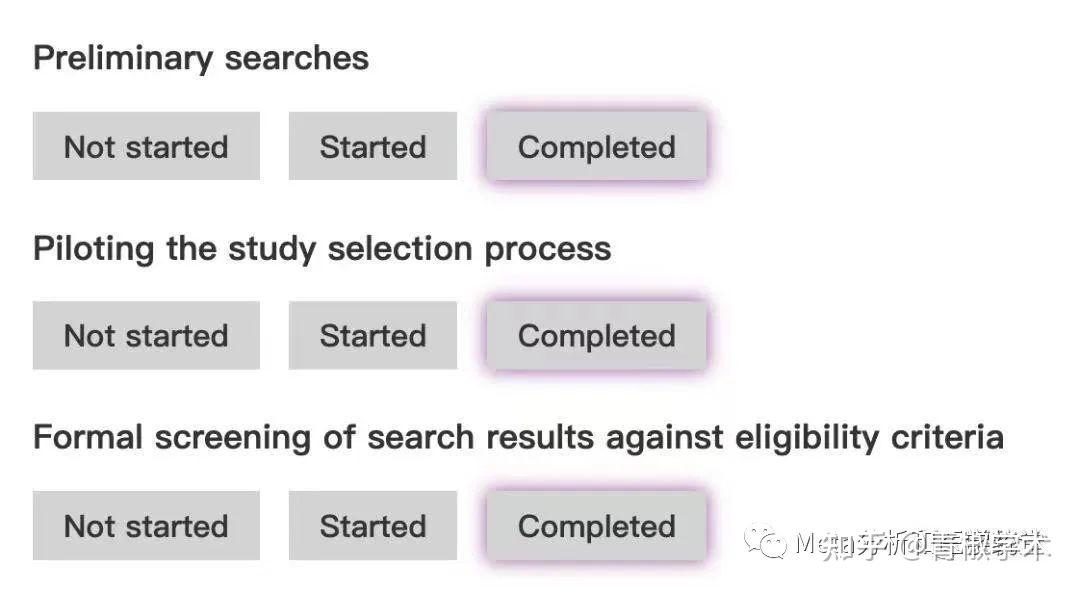The height and width of the screenshot is (591, 1080).
Task: Mark Piloting study selection process Completed
Action: tap(596, 335)
